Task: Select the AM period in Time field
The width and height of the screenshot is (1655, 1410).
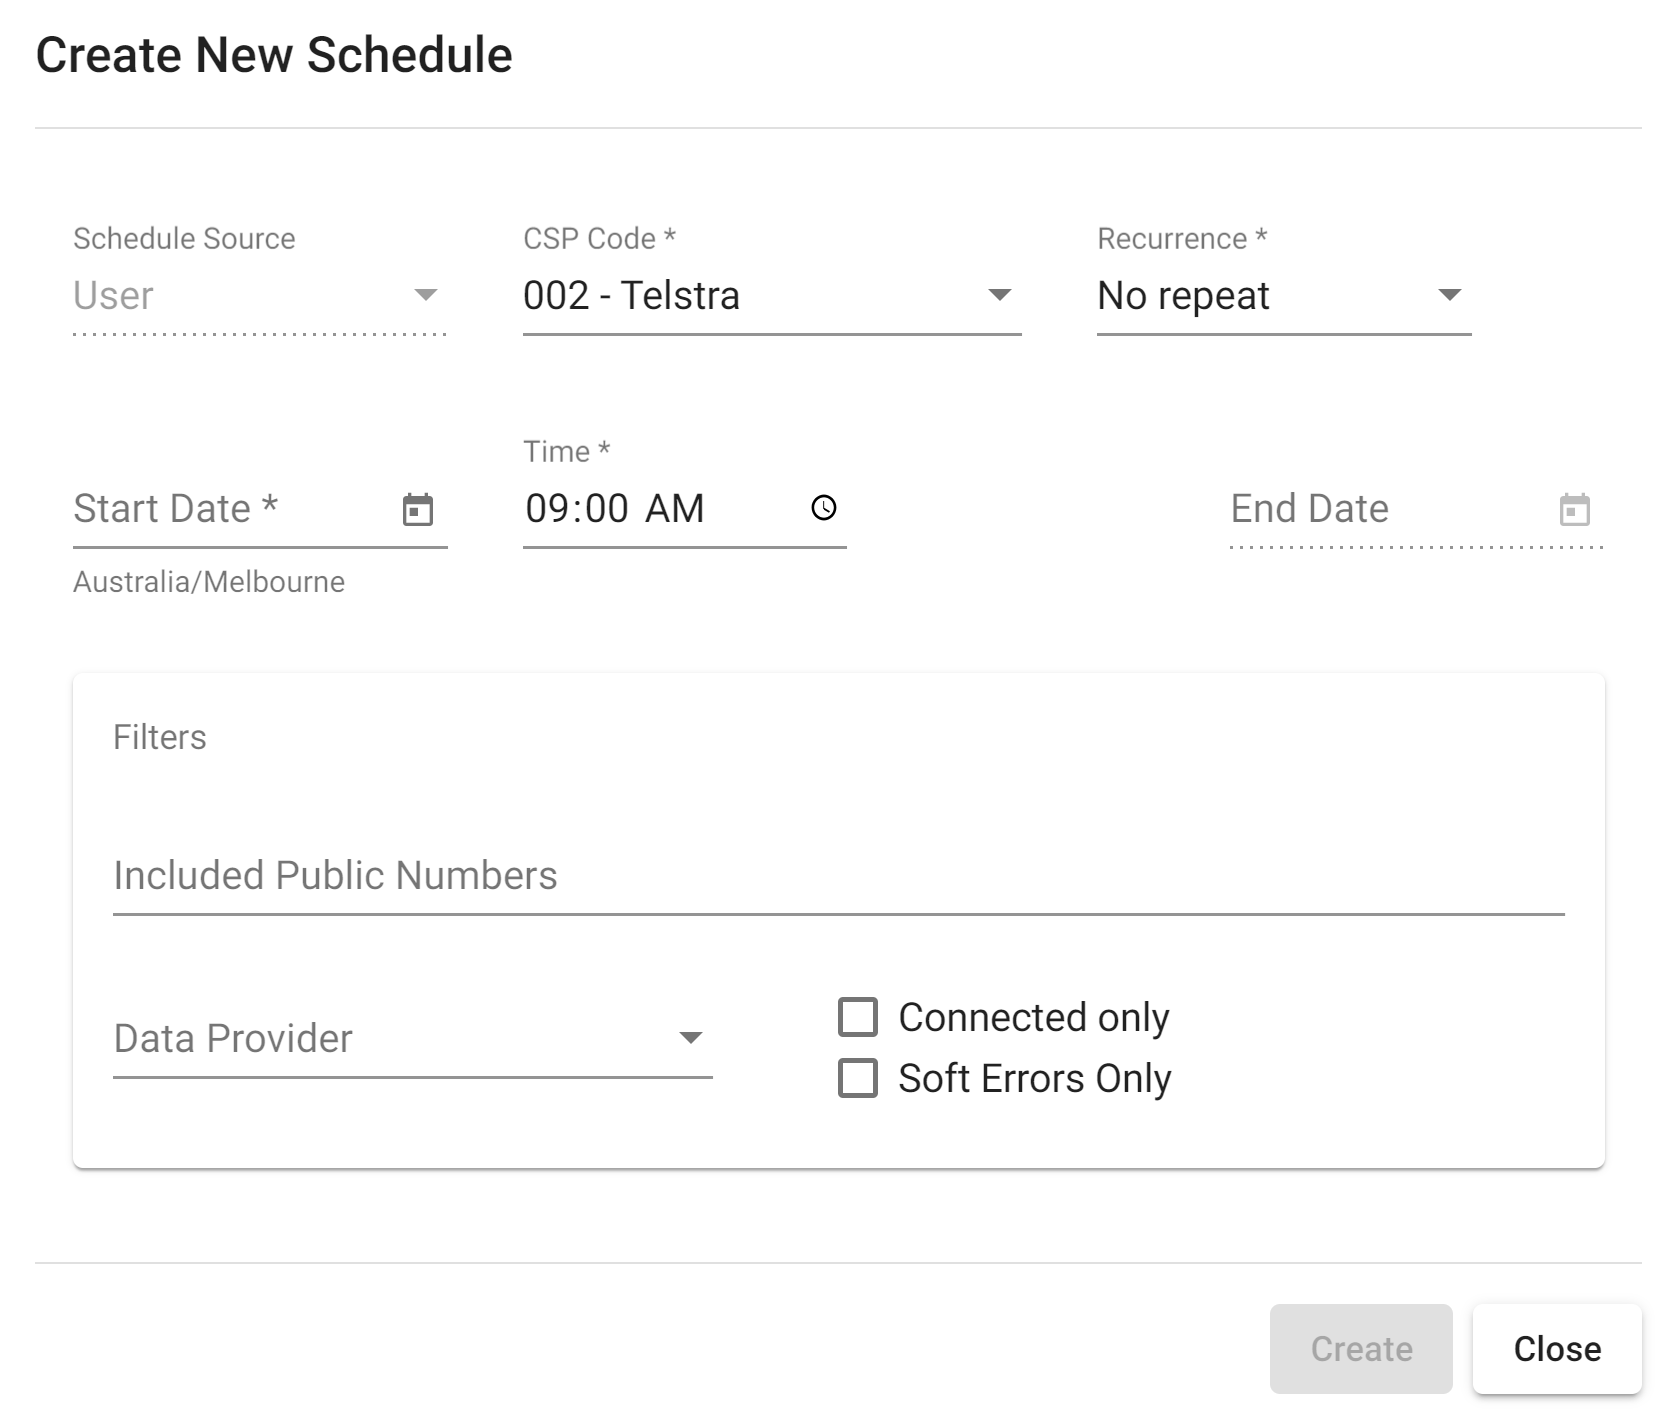Action: pos(674,509)
